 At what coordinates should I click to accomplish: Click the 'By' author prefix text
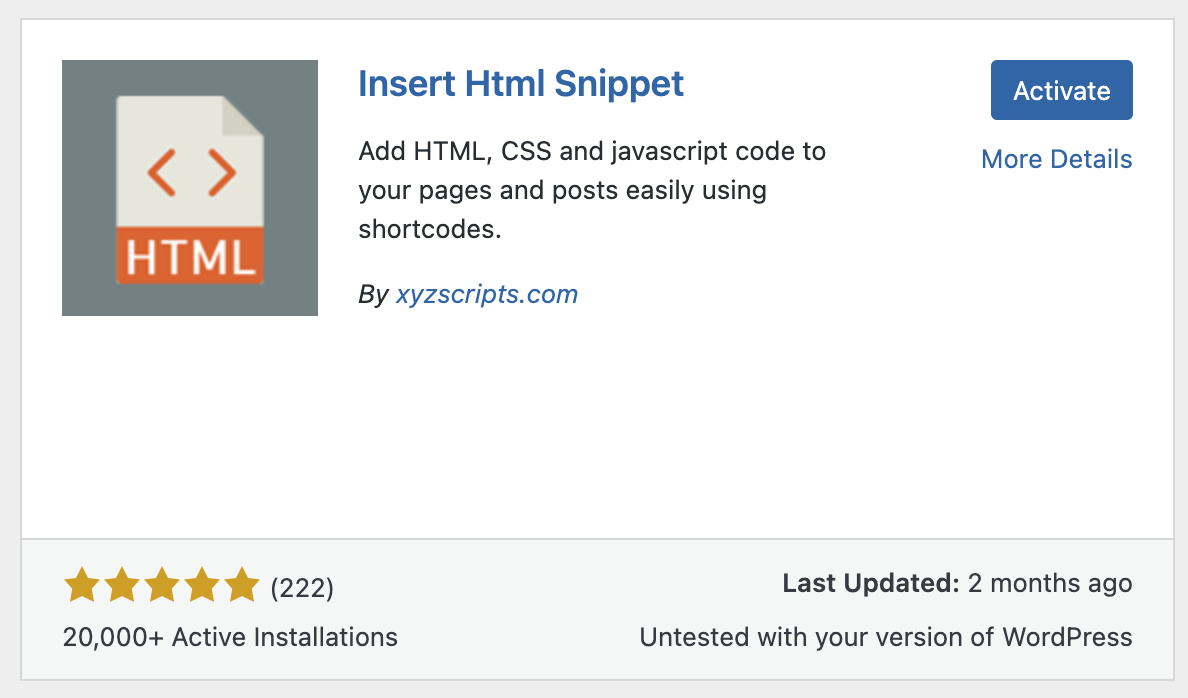[x=372, y=295]
